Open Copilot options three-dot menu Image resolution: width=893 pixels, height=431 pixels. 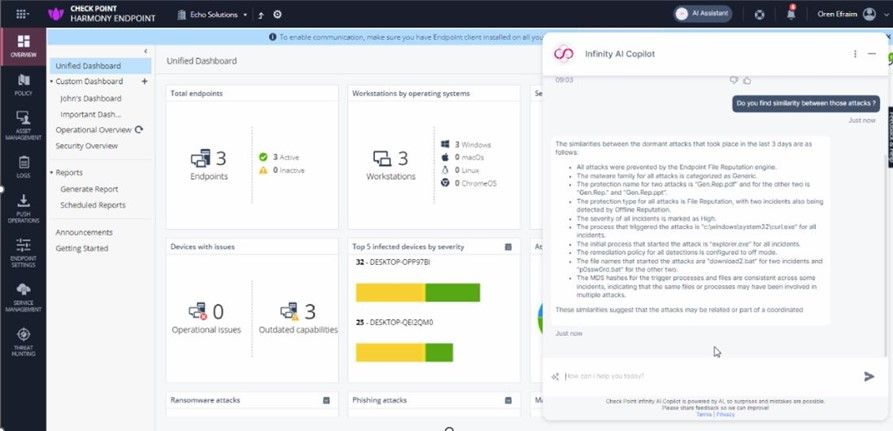(x=855, y=54)
